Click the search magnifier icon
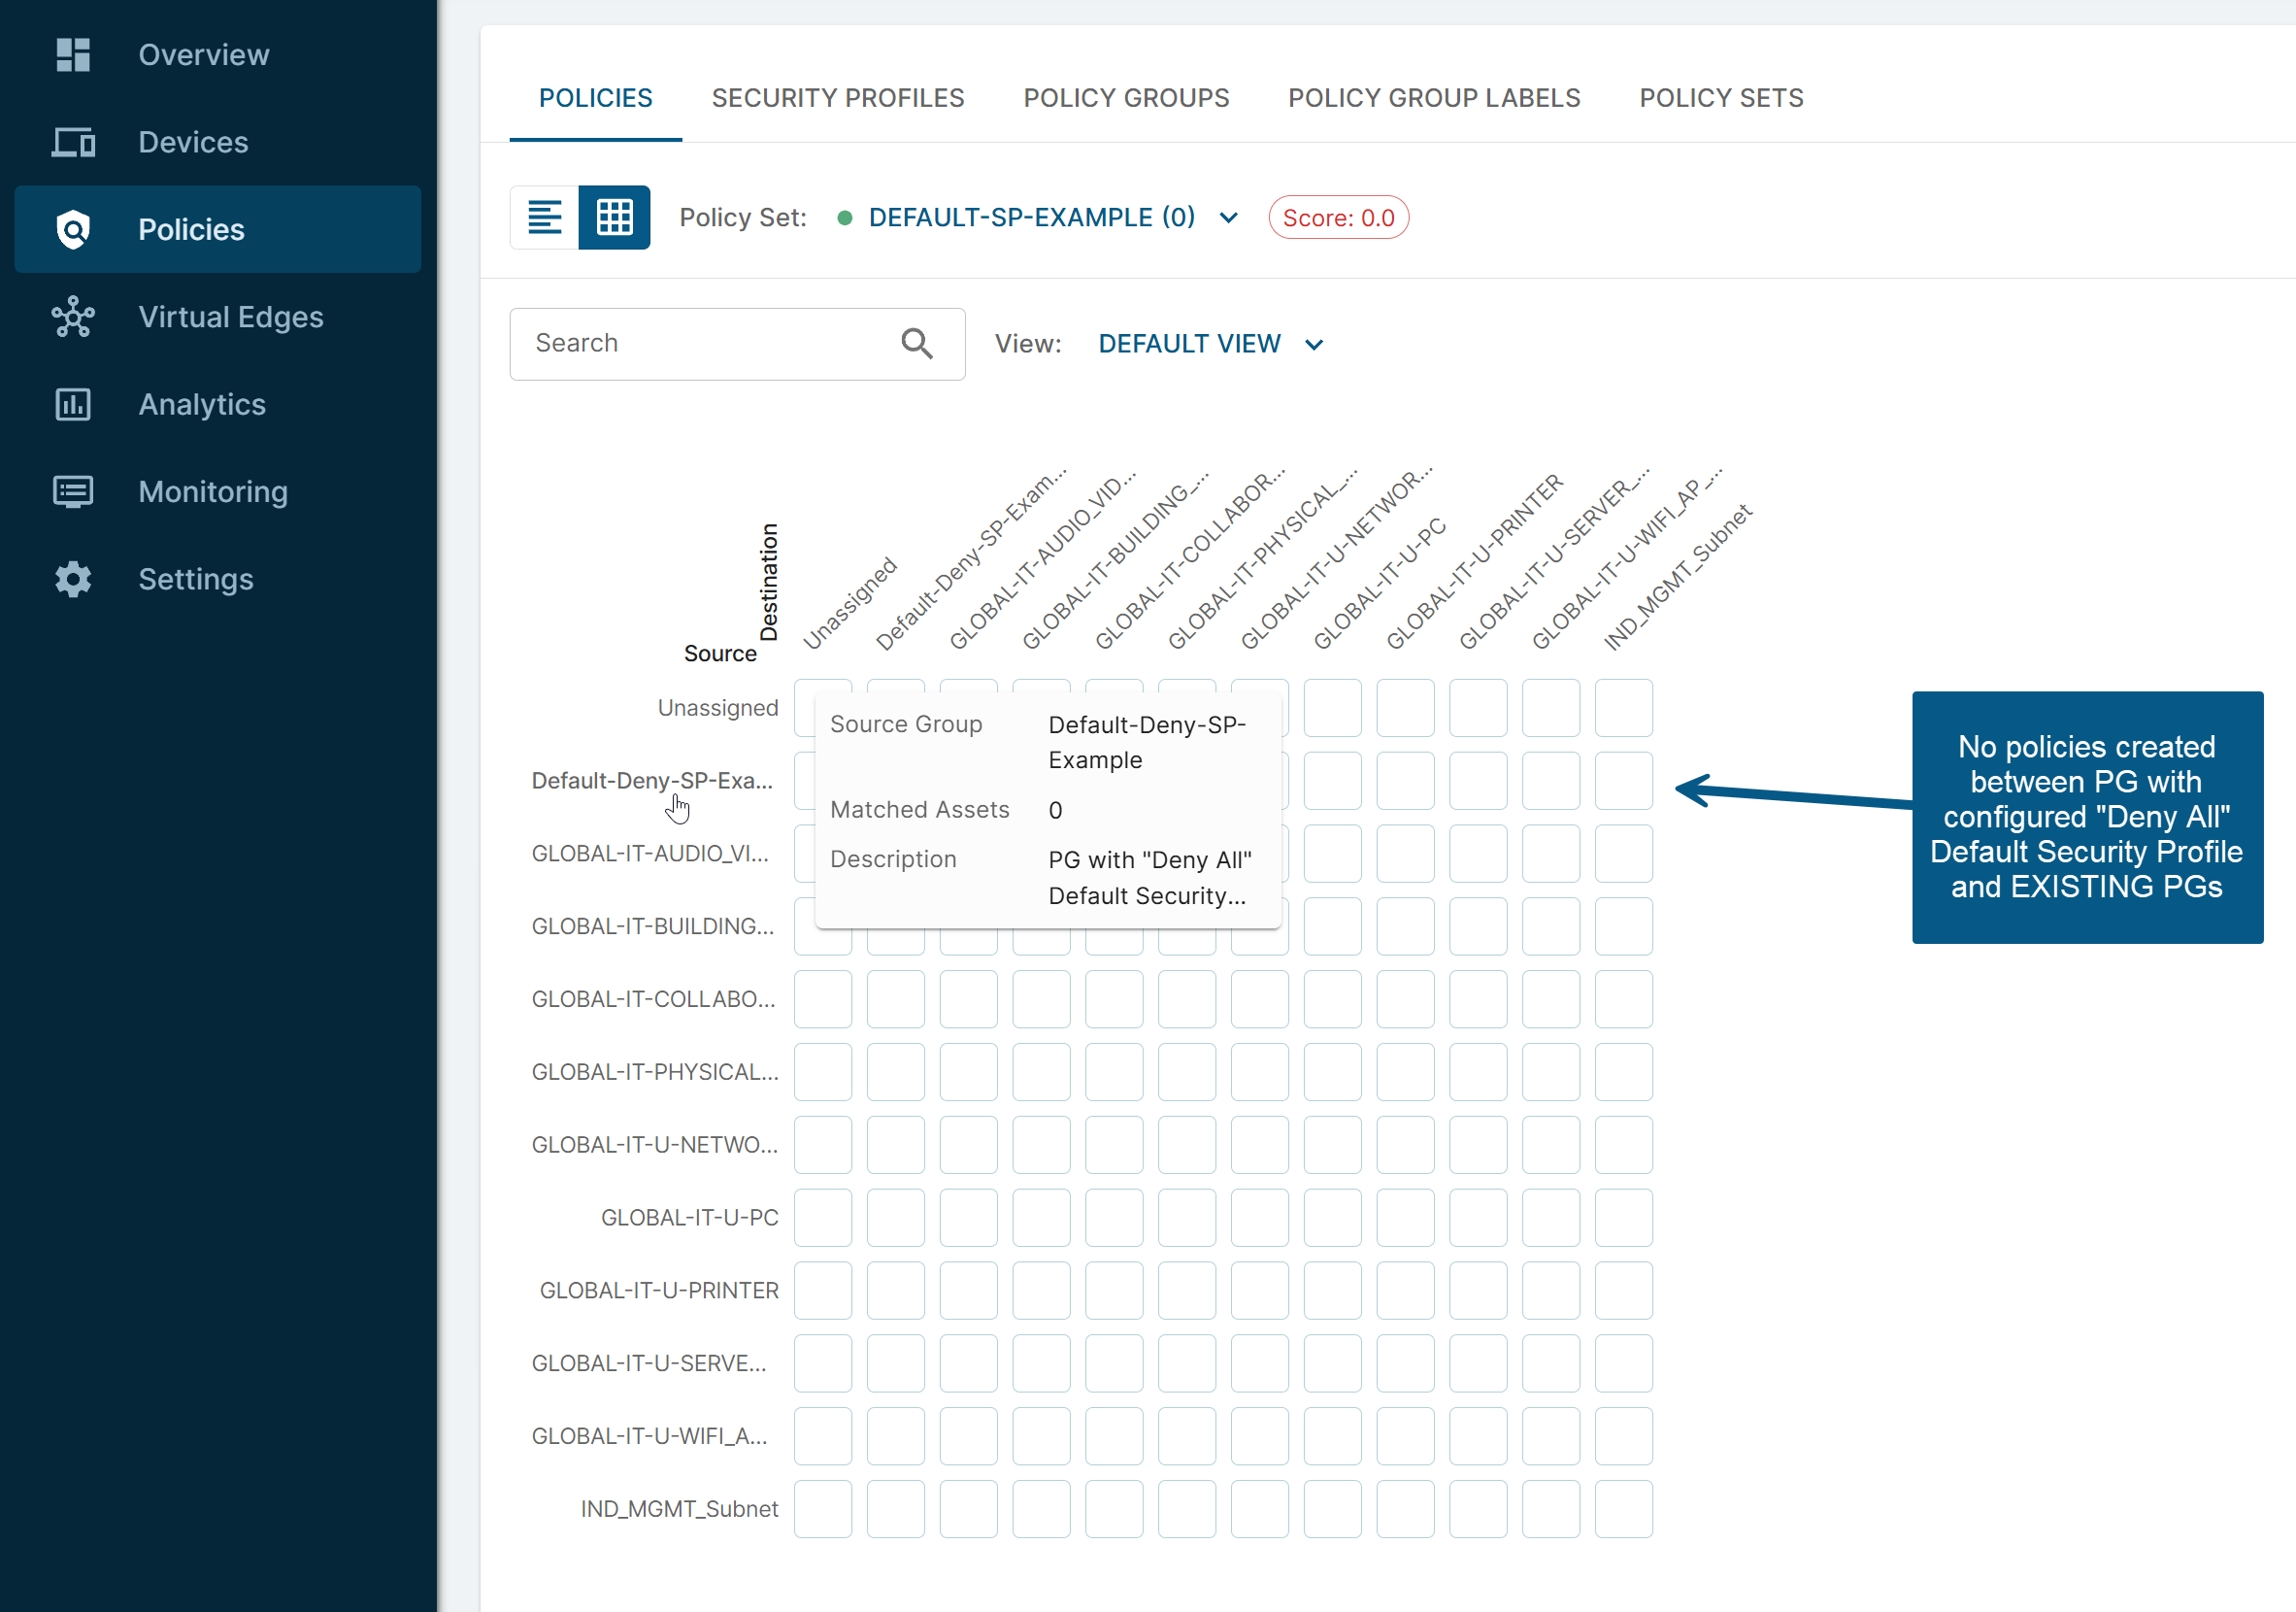The height and width of the screenshot is (1612, 2296). (x=916, y=343)
